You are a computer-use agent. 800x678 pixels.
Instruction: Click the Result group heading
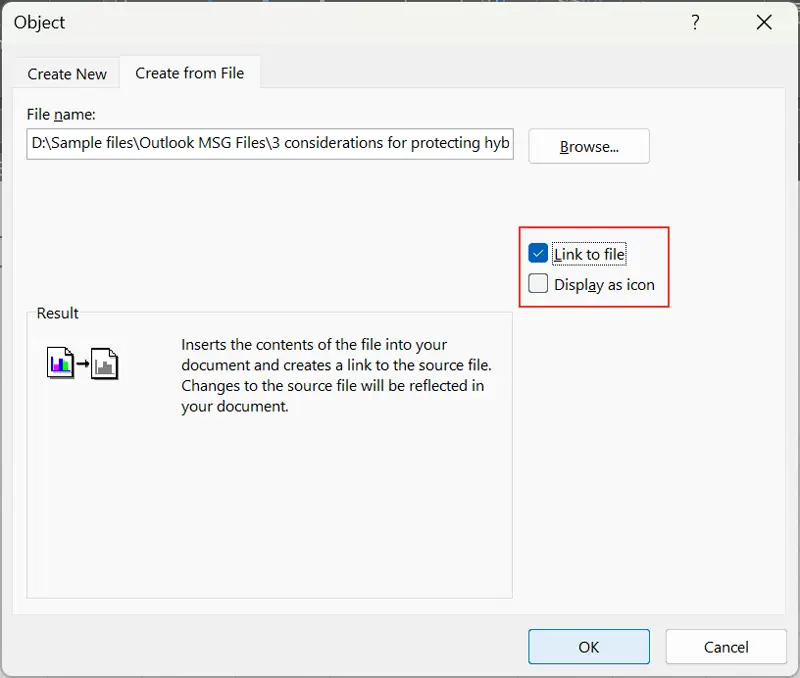click(58, 313)
